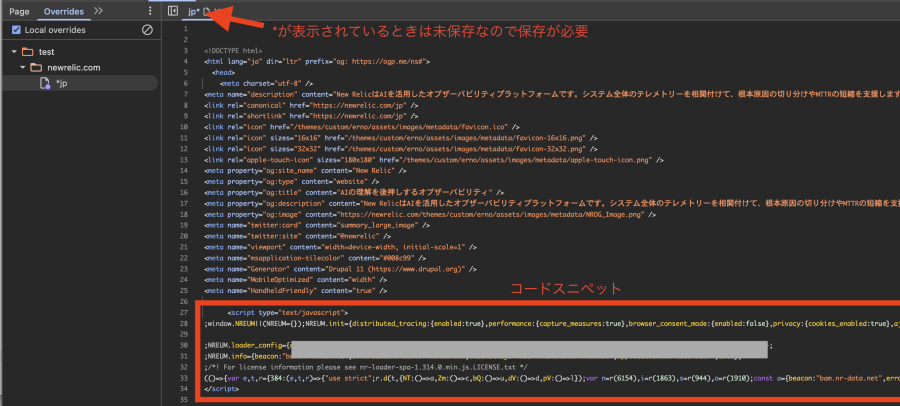Screen dimensions: 900x406
Task: Click the favicon-32x32.png line
Action: point(401,149)
